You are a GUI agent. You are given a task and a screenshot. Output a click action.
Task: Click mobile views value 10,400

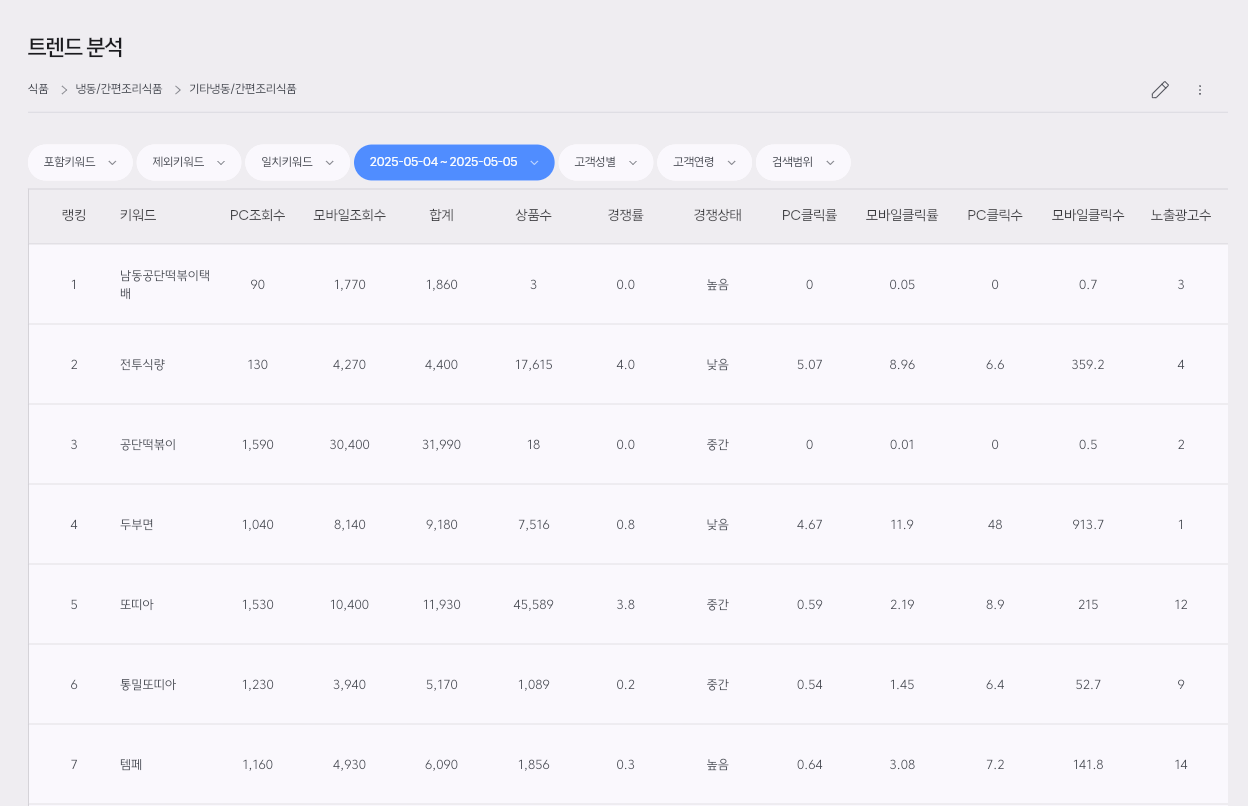pyautogui.click(x=350, y=605)
